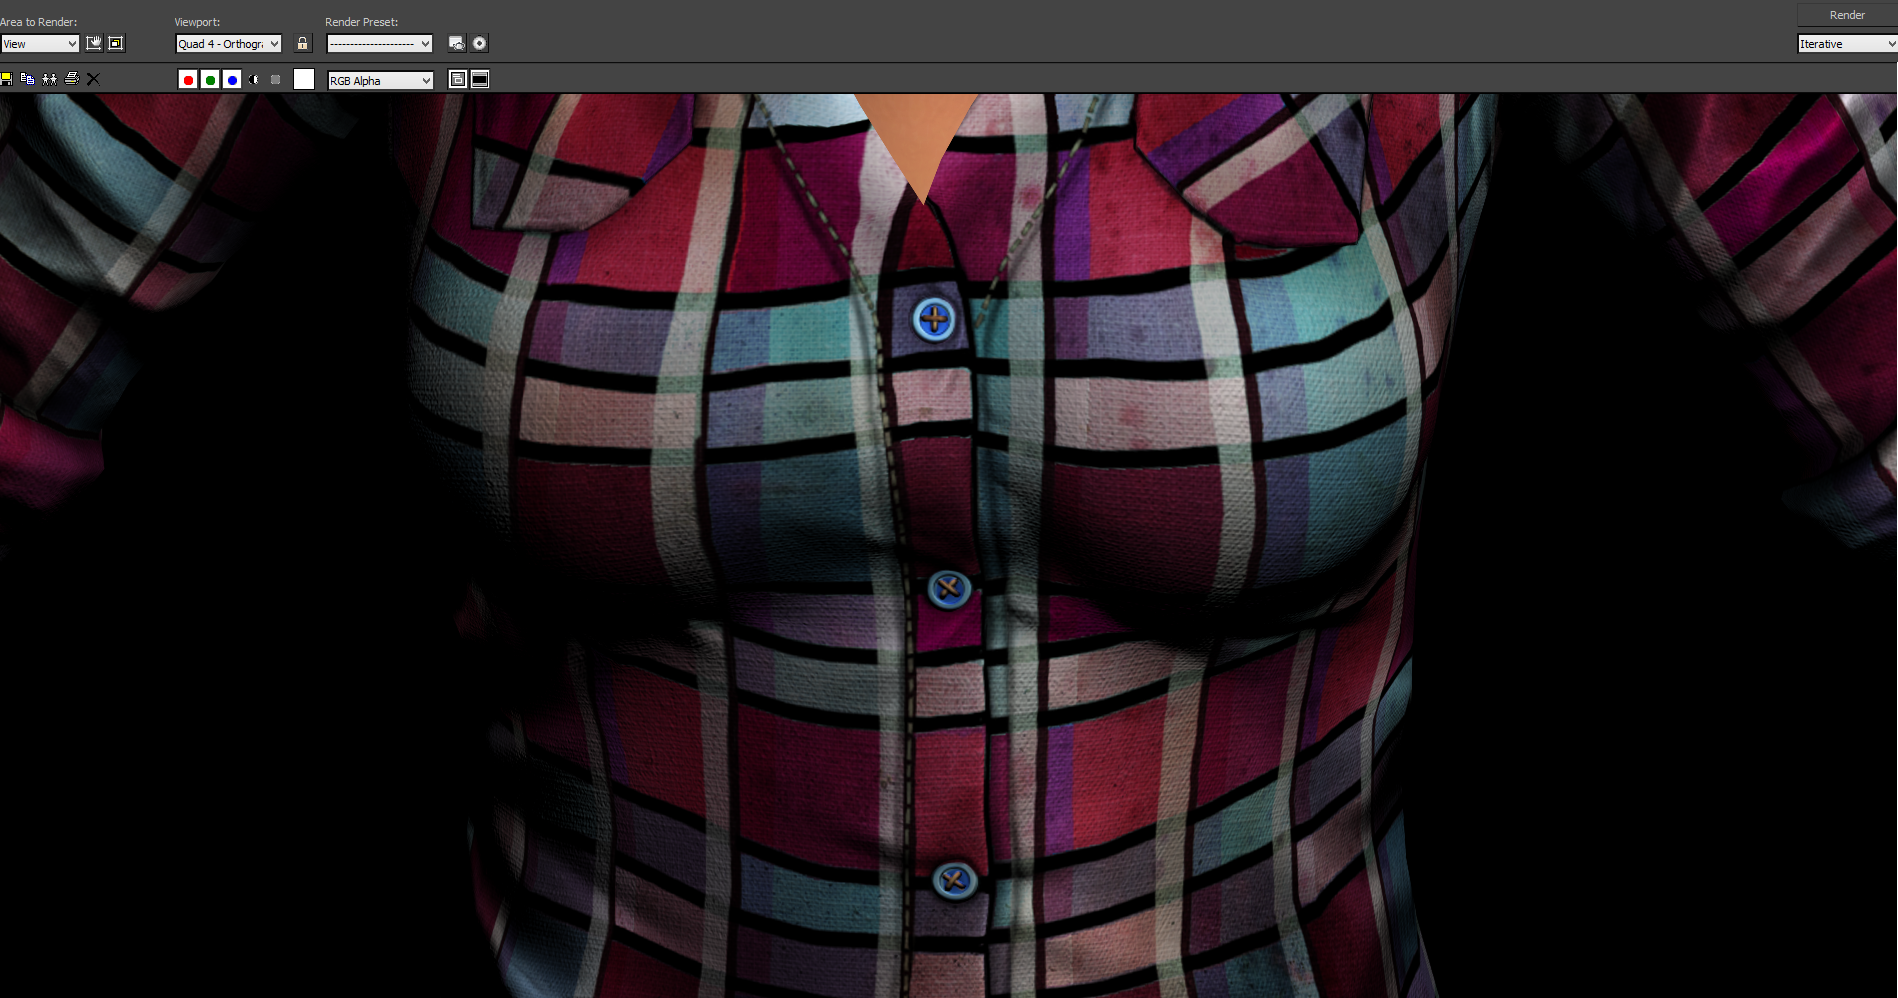Expand the RGB Alpha channel dropdown

(x=381, y=81)
